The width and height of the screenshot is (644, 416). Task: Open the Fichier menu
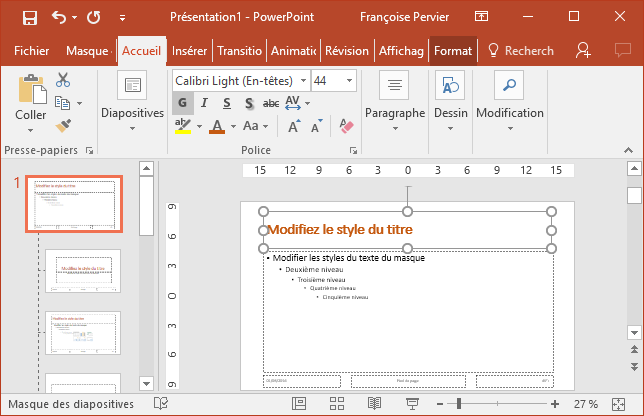click(32, 50)
